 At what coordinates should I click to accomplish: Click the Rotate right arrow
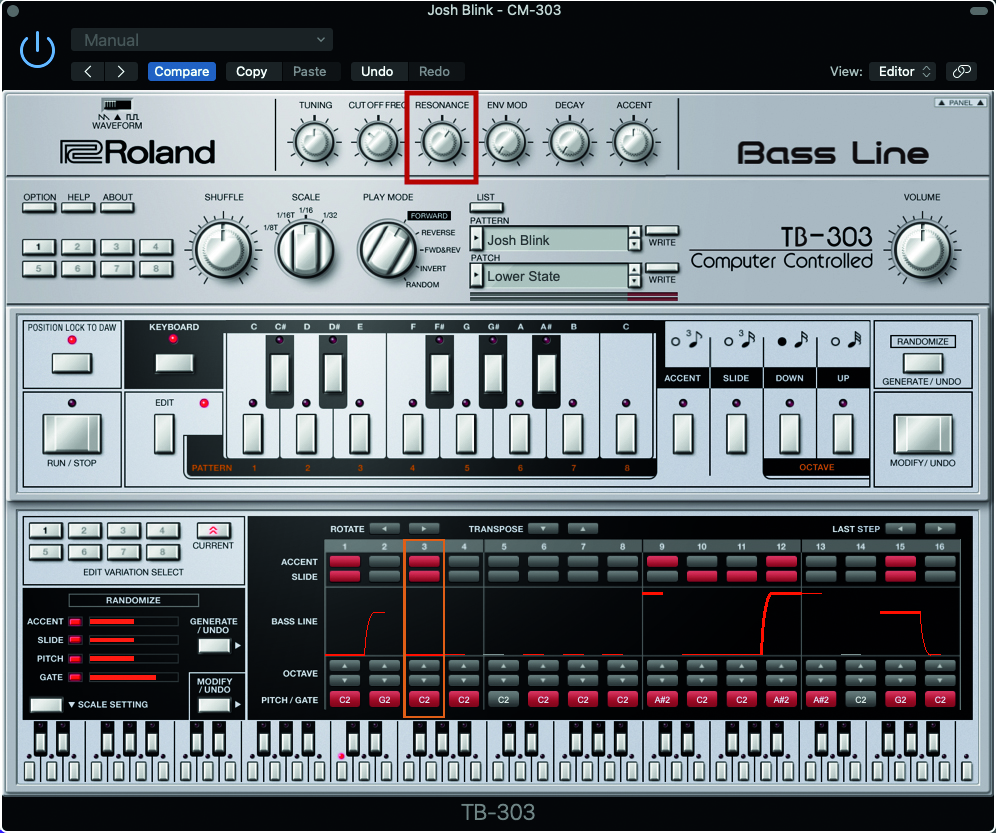tap(424, 528)
